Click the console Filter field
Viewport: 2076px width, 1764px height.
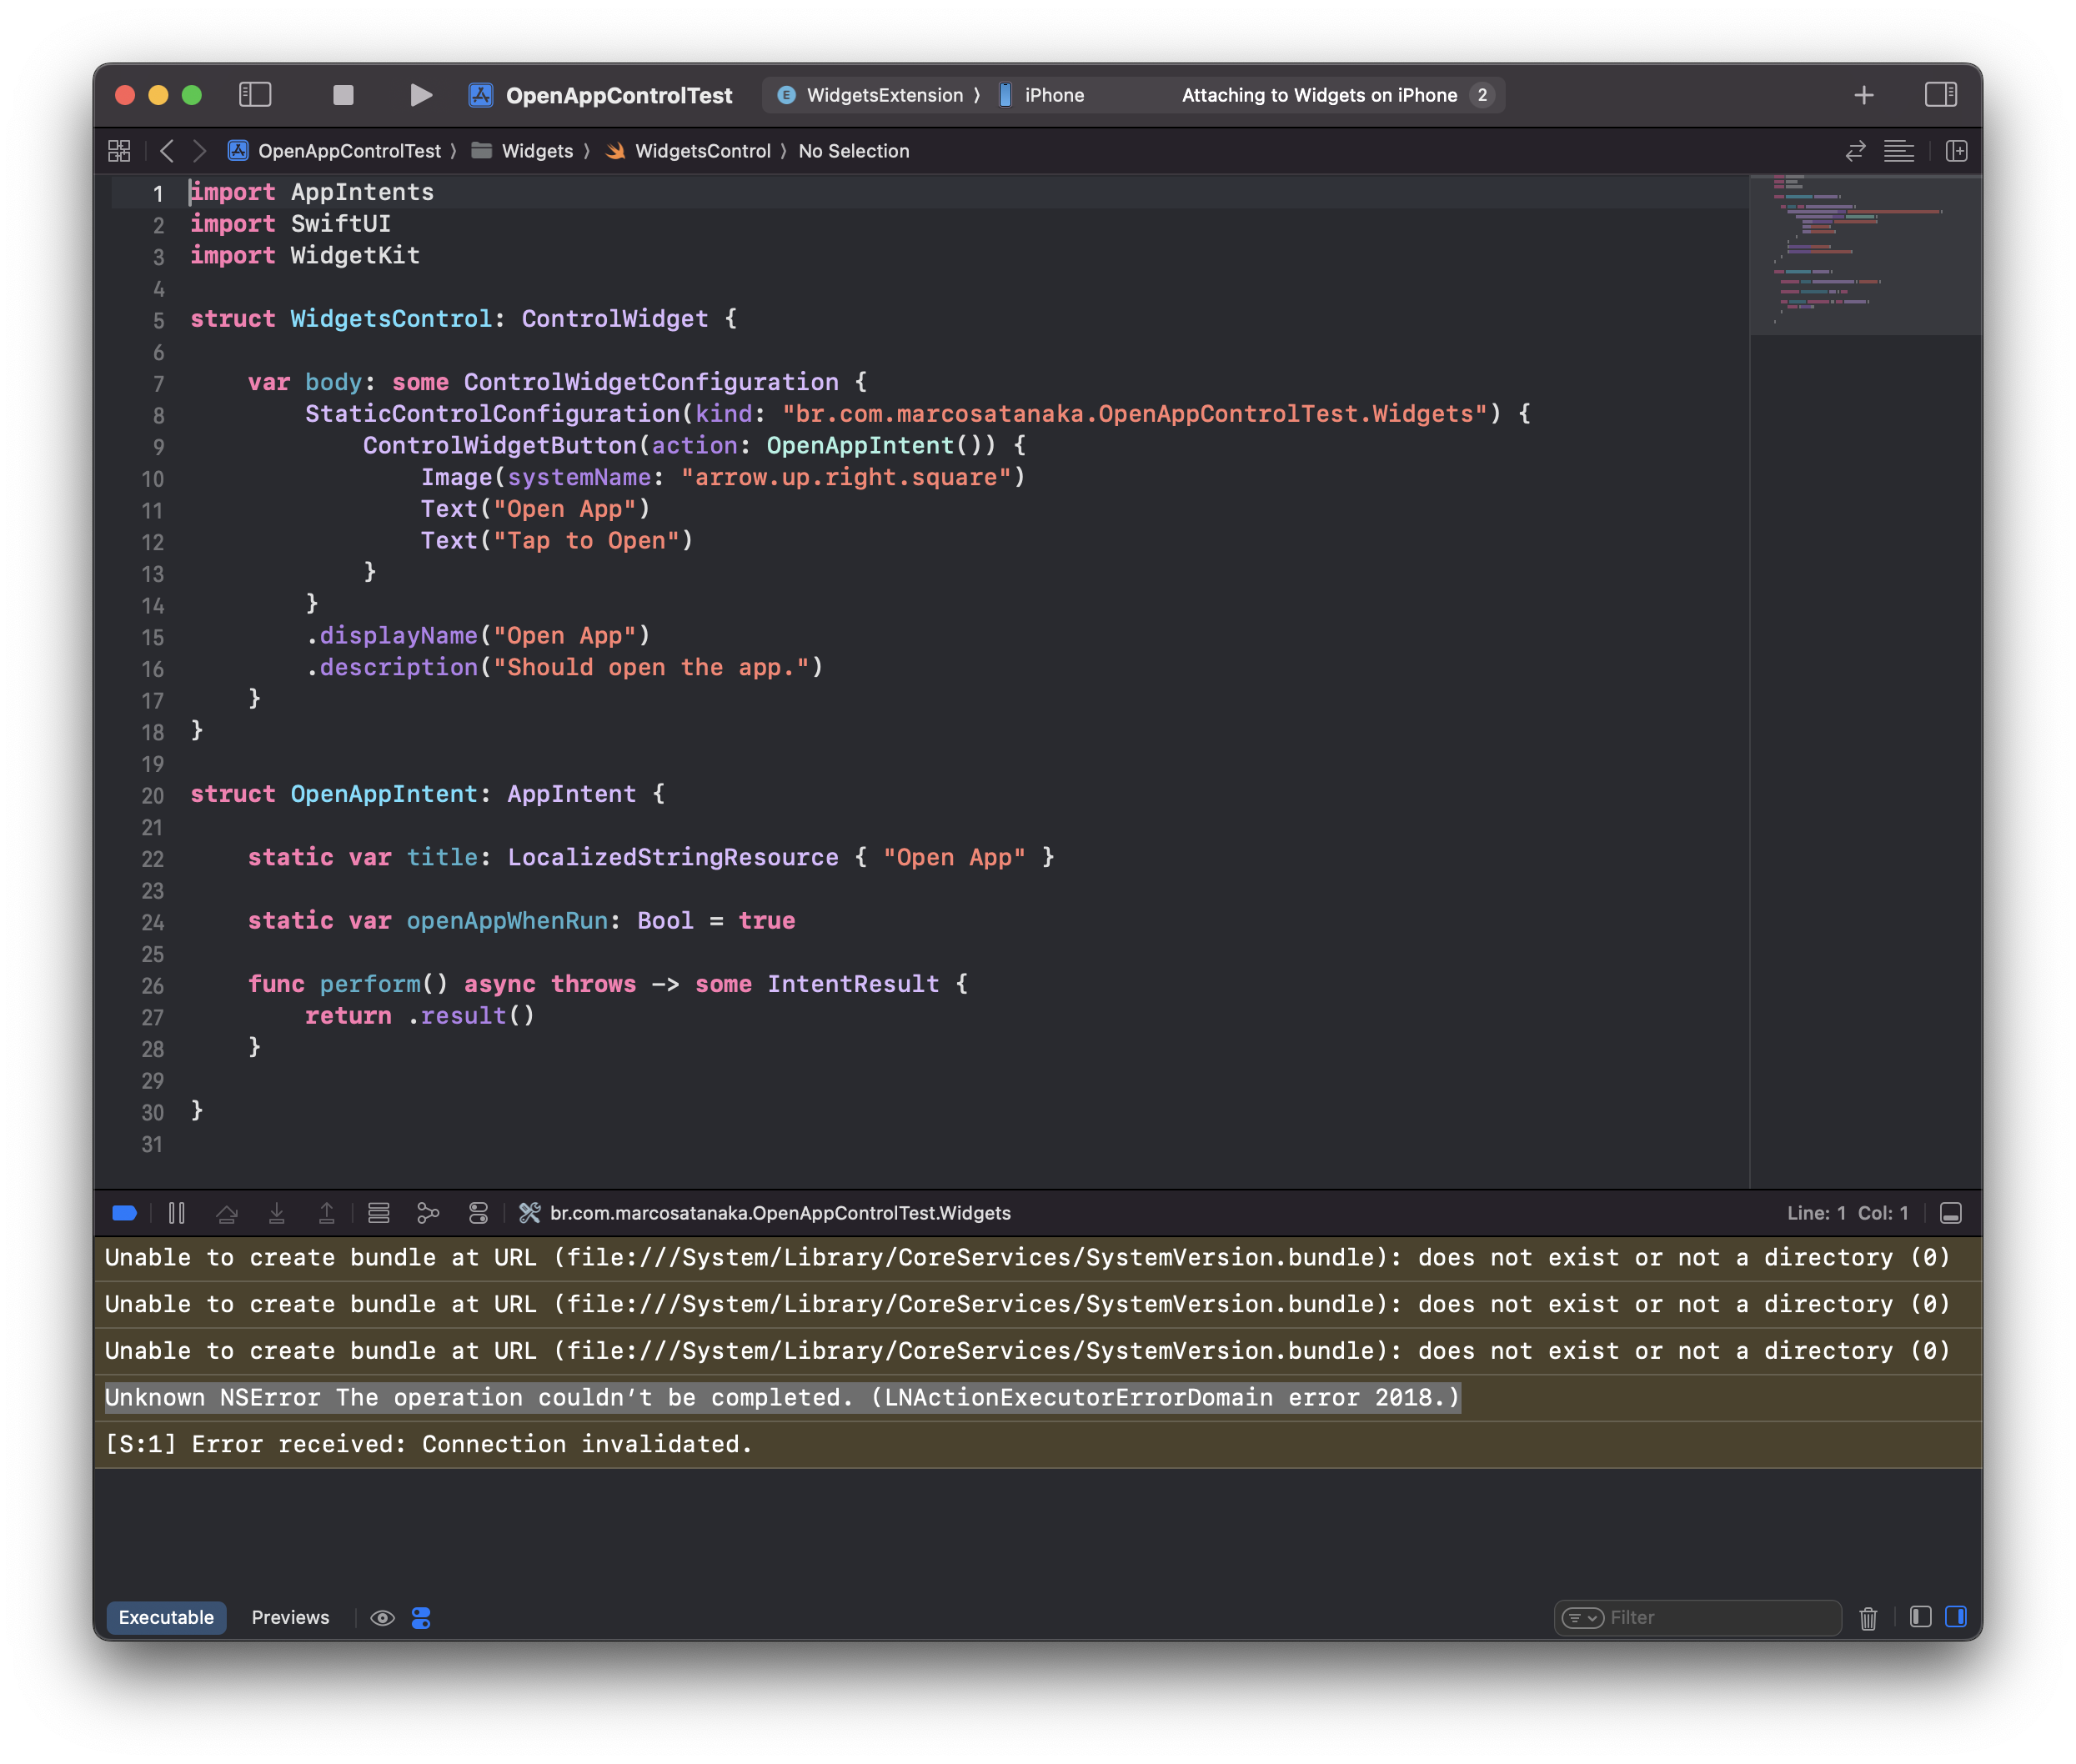[1720, 1617]
